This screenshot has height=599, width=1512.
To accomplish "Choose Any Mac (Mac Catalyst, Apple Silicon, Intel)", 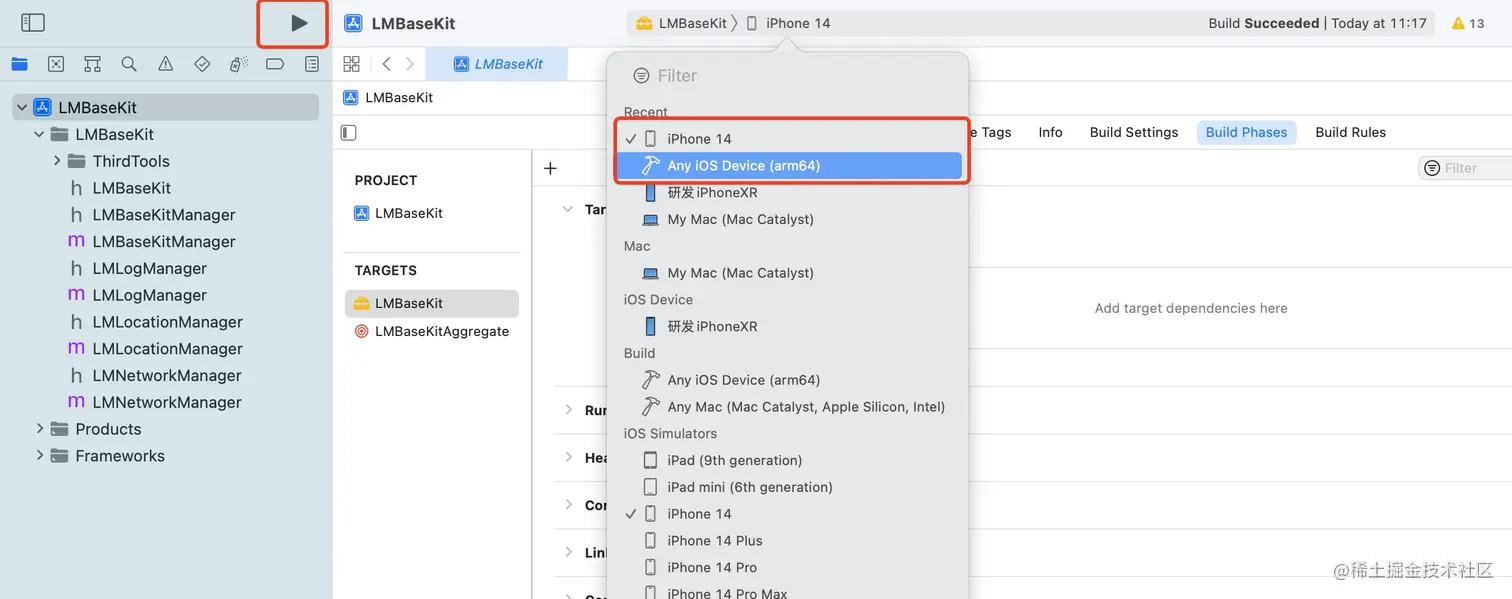I will pos(788,407).
